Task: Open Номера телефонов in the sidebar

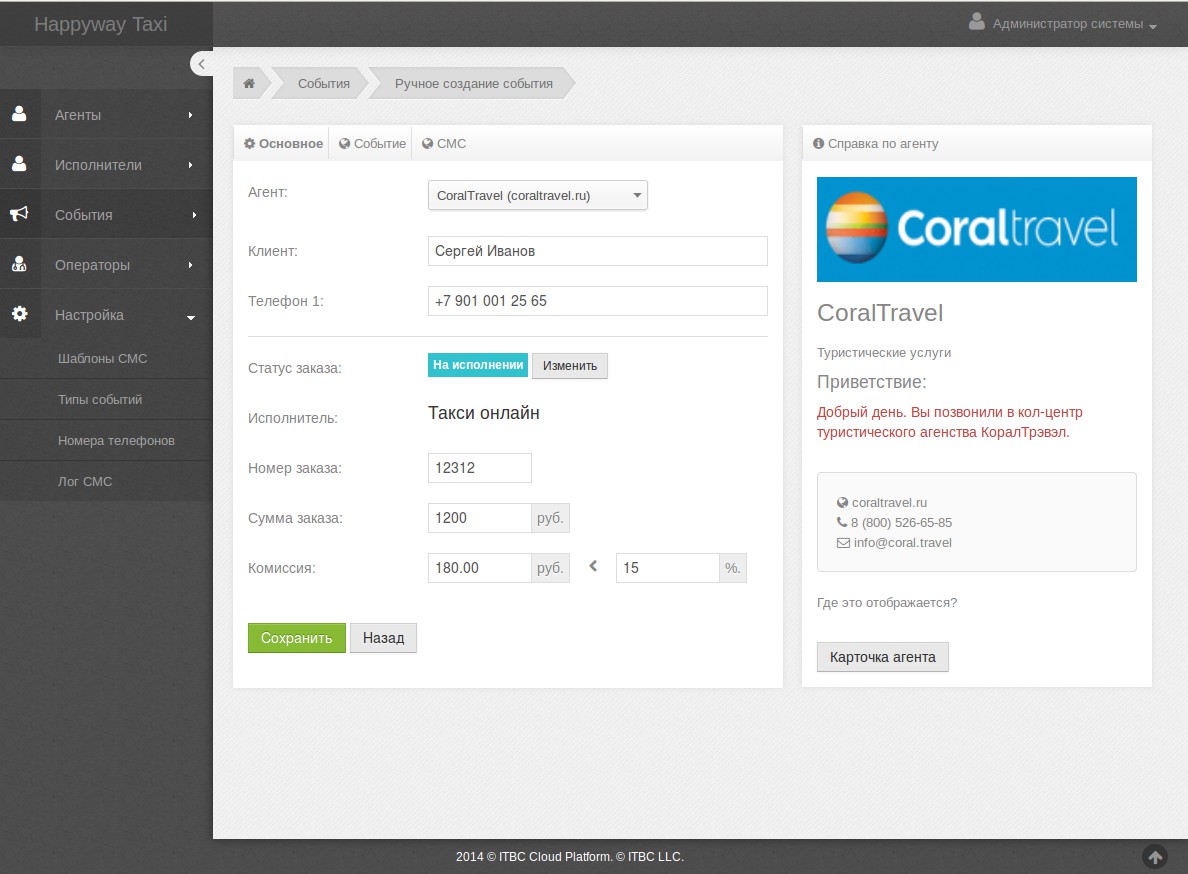Action: (116, 440)
